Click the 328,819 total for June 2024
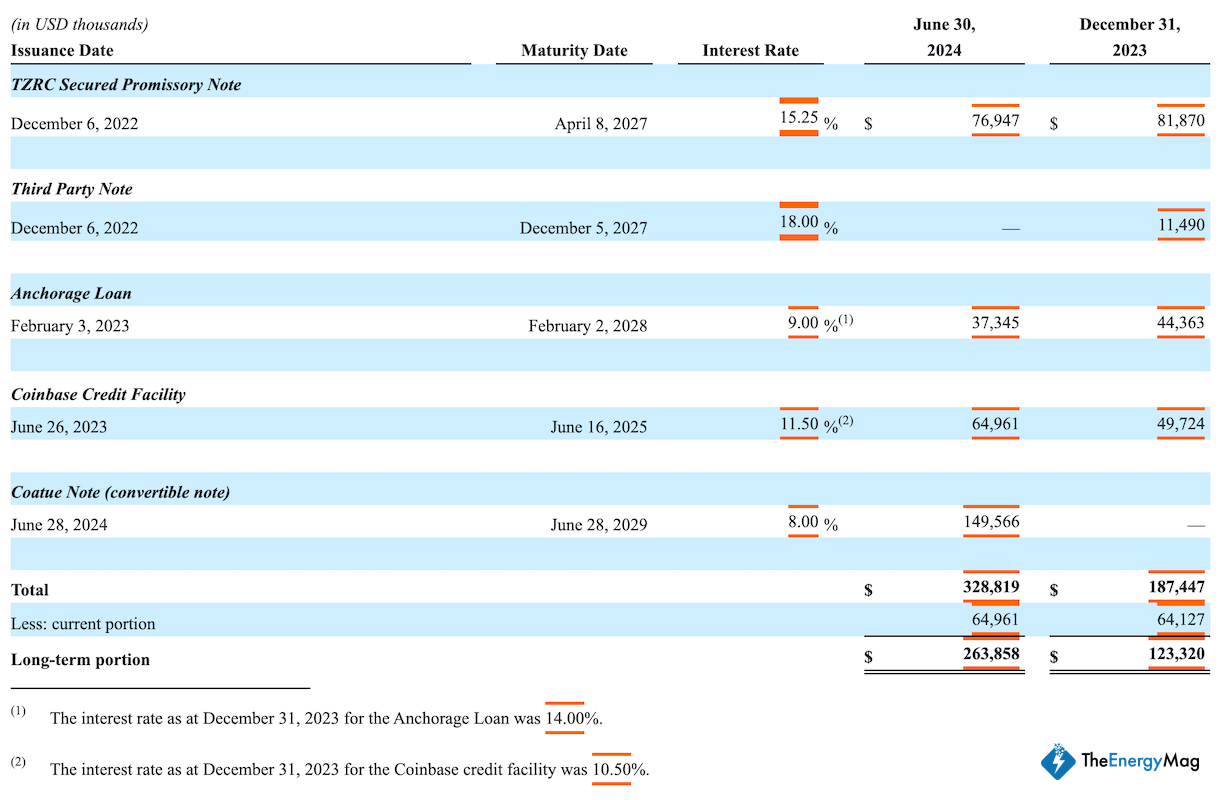1219x800 pixels. click(x=990, y=588)
